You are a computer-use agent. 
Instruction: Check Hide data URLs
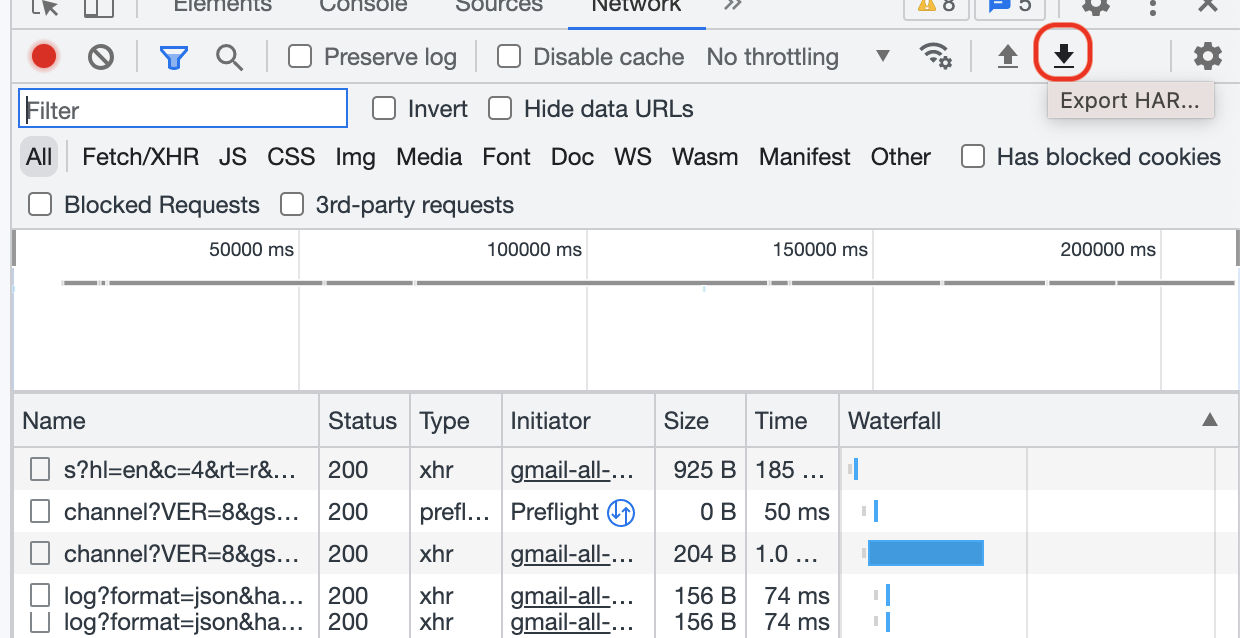point(500,108)
